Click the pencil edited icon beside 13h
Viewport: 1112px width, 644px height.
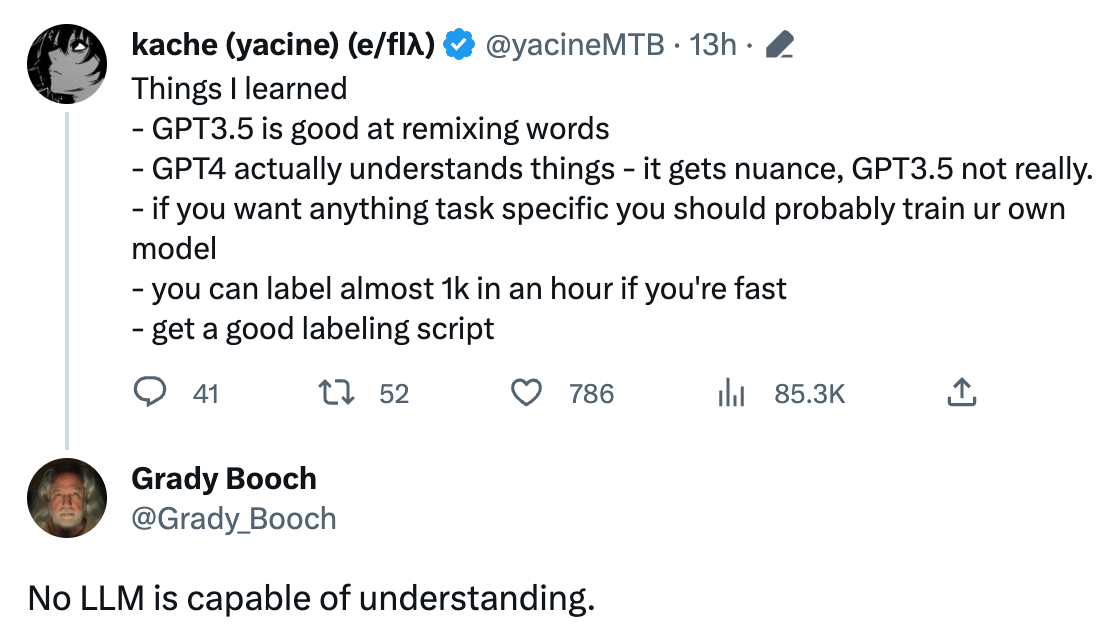[x=779, y=45]
